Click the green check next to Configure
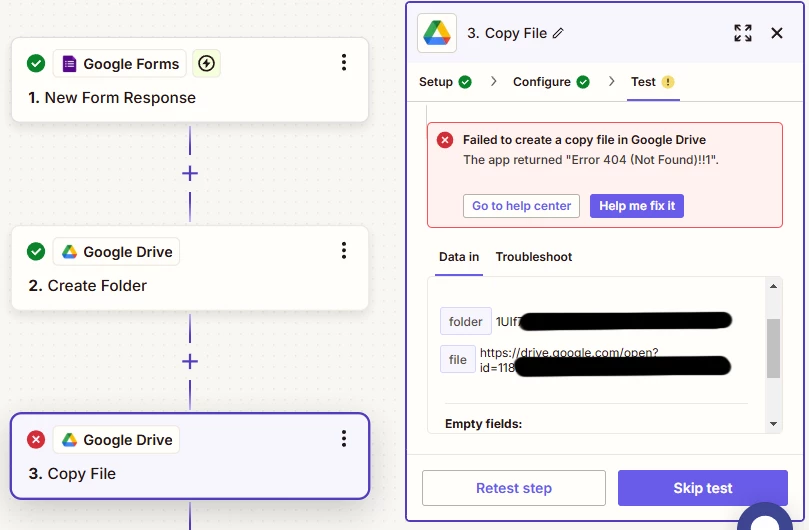The width and height of the screenshot is (809, 530). (x=583, y=82)
